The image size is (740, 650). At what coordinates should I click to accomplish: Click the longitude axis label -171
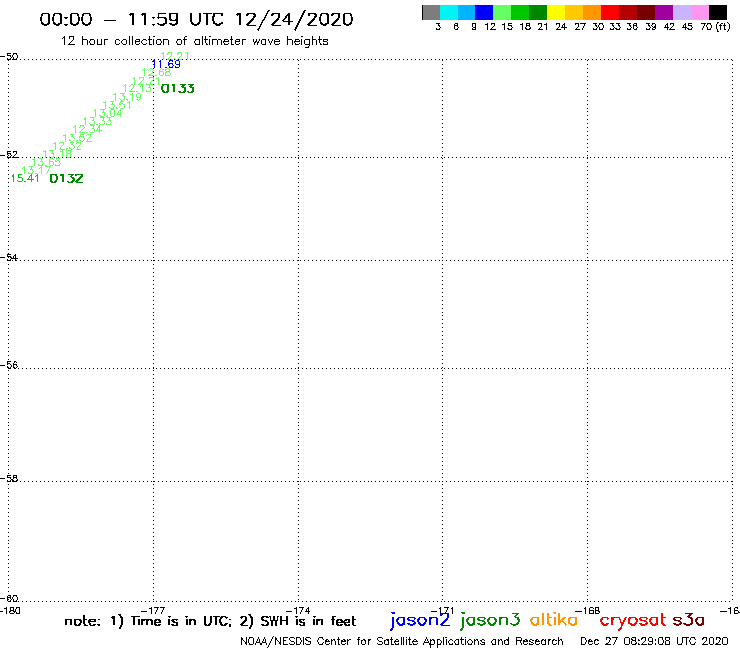[442, 610]
